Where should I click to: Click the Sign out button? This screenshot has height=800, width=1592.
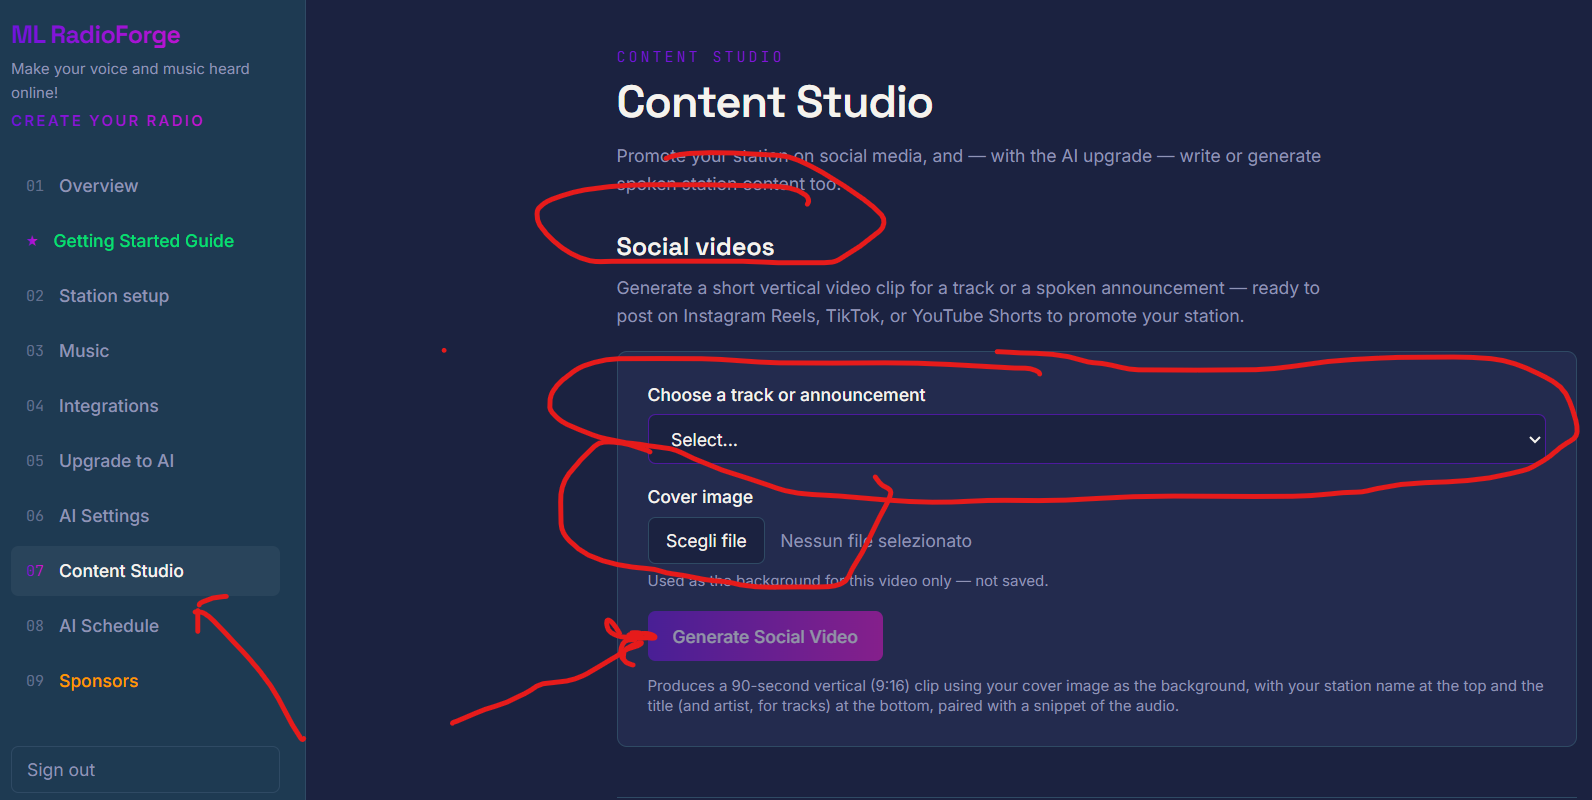pyautogui.click(x=145, y=770)
